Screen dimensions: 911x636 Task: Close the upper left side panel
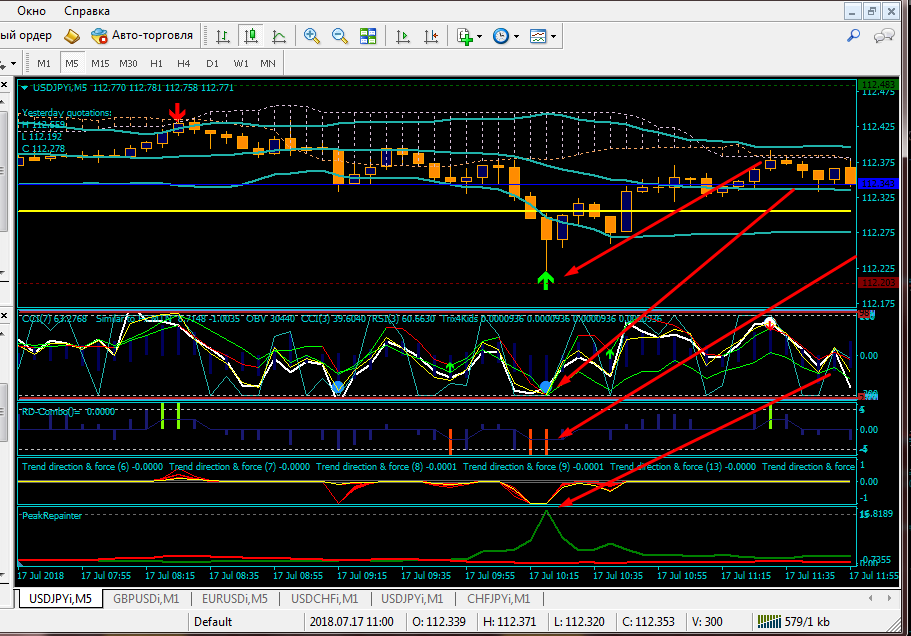point(3,85)
